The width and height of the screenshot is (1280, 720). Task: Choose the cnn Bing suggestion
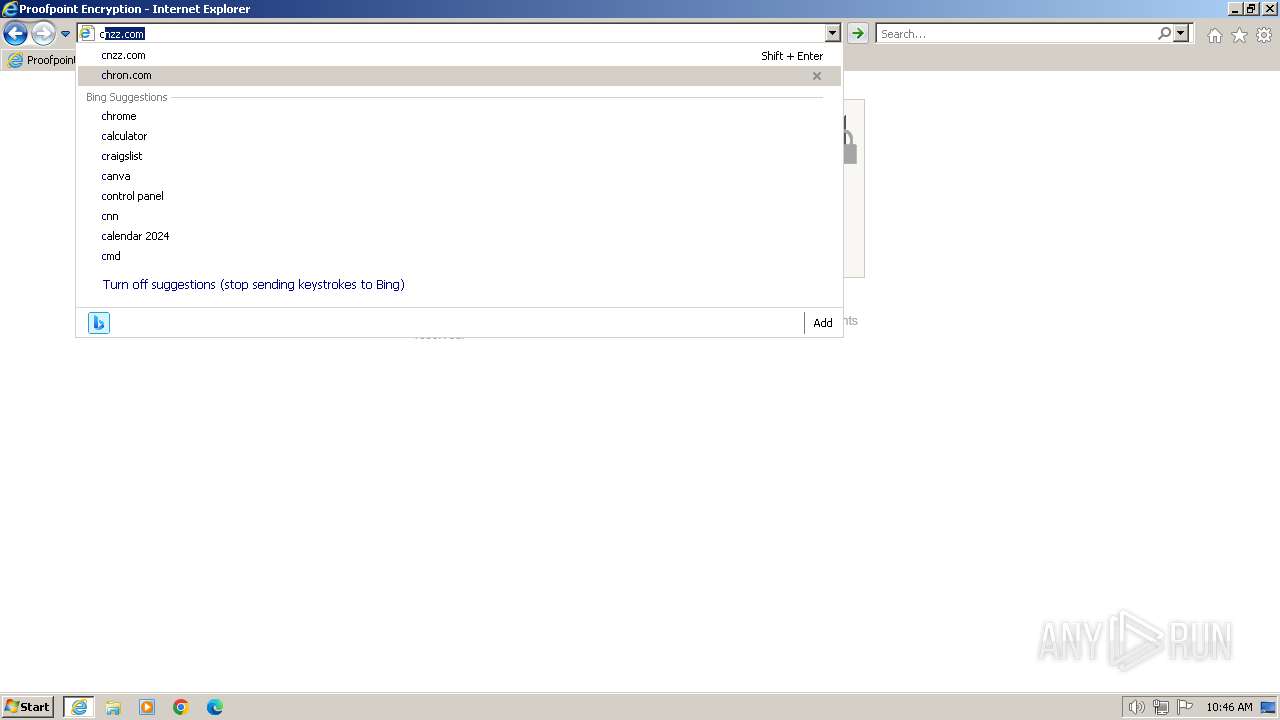pos(459,216)
